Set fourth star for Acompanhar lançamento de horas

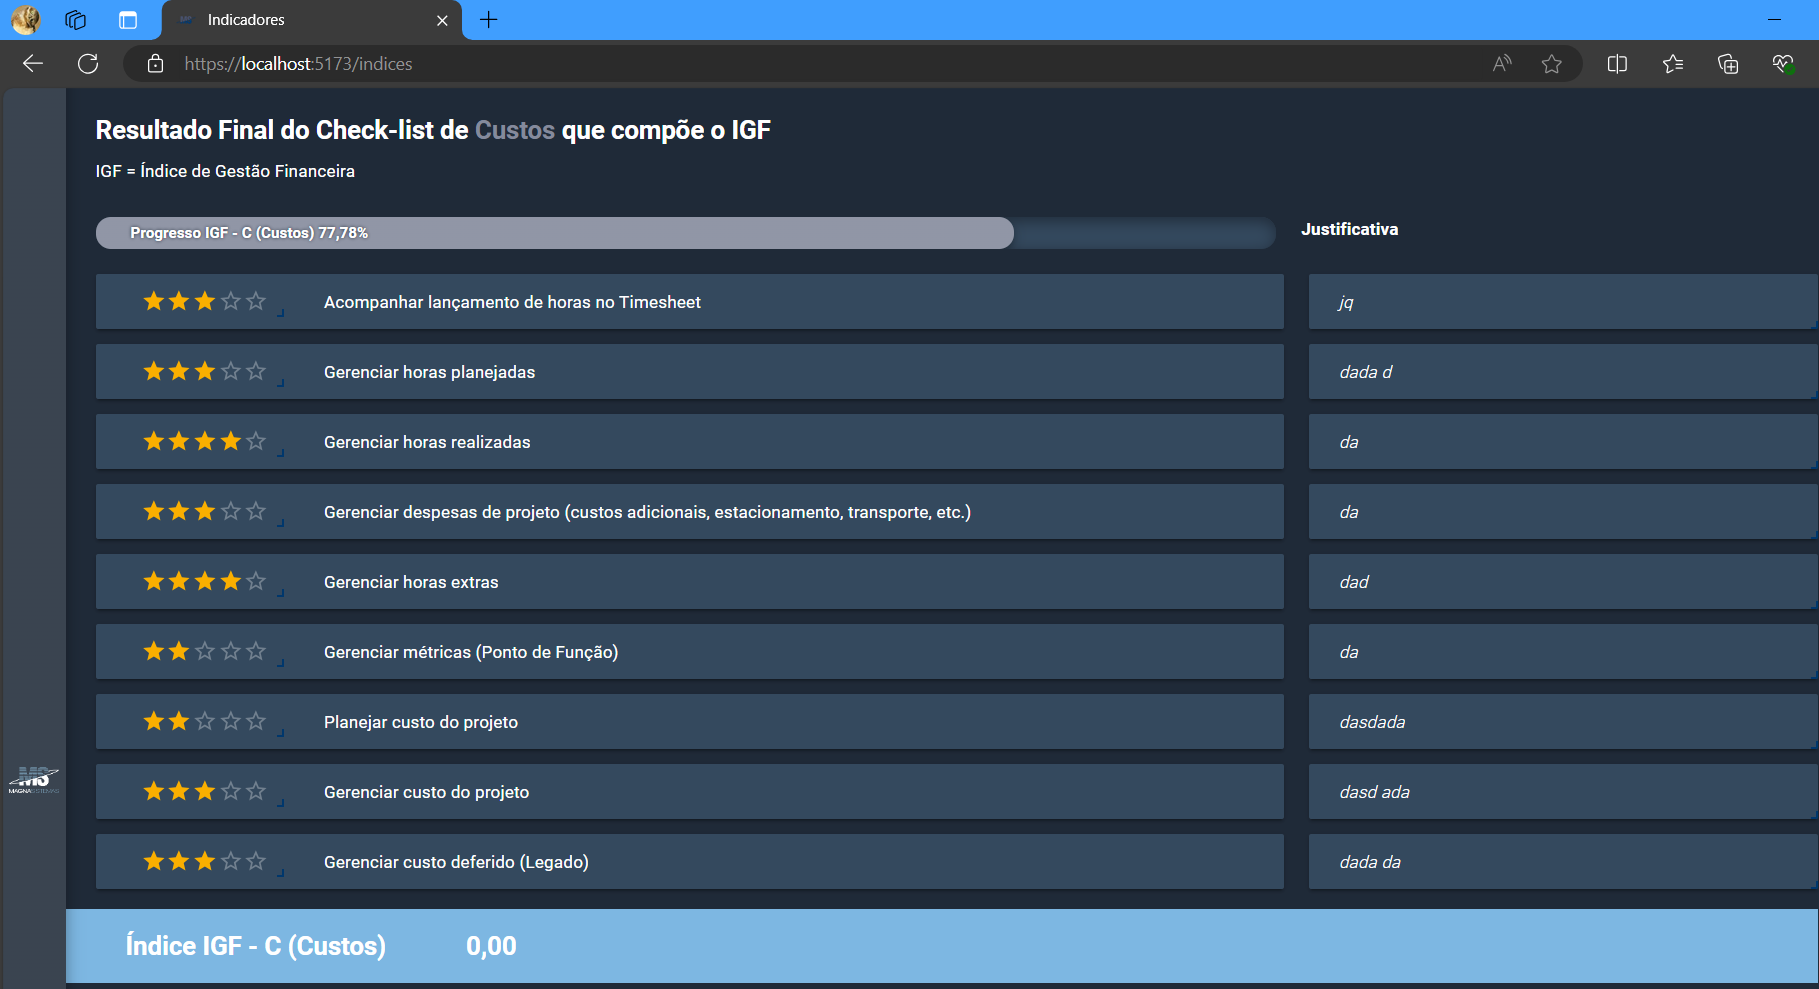click(231, 301)
